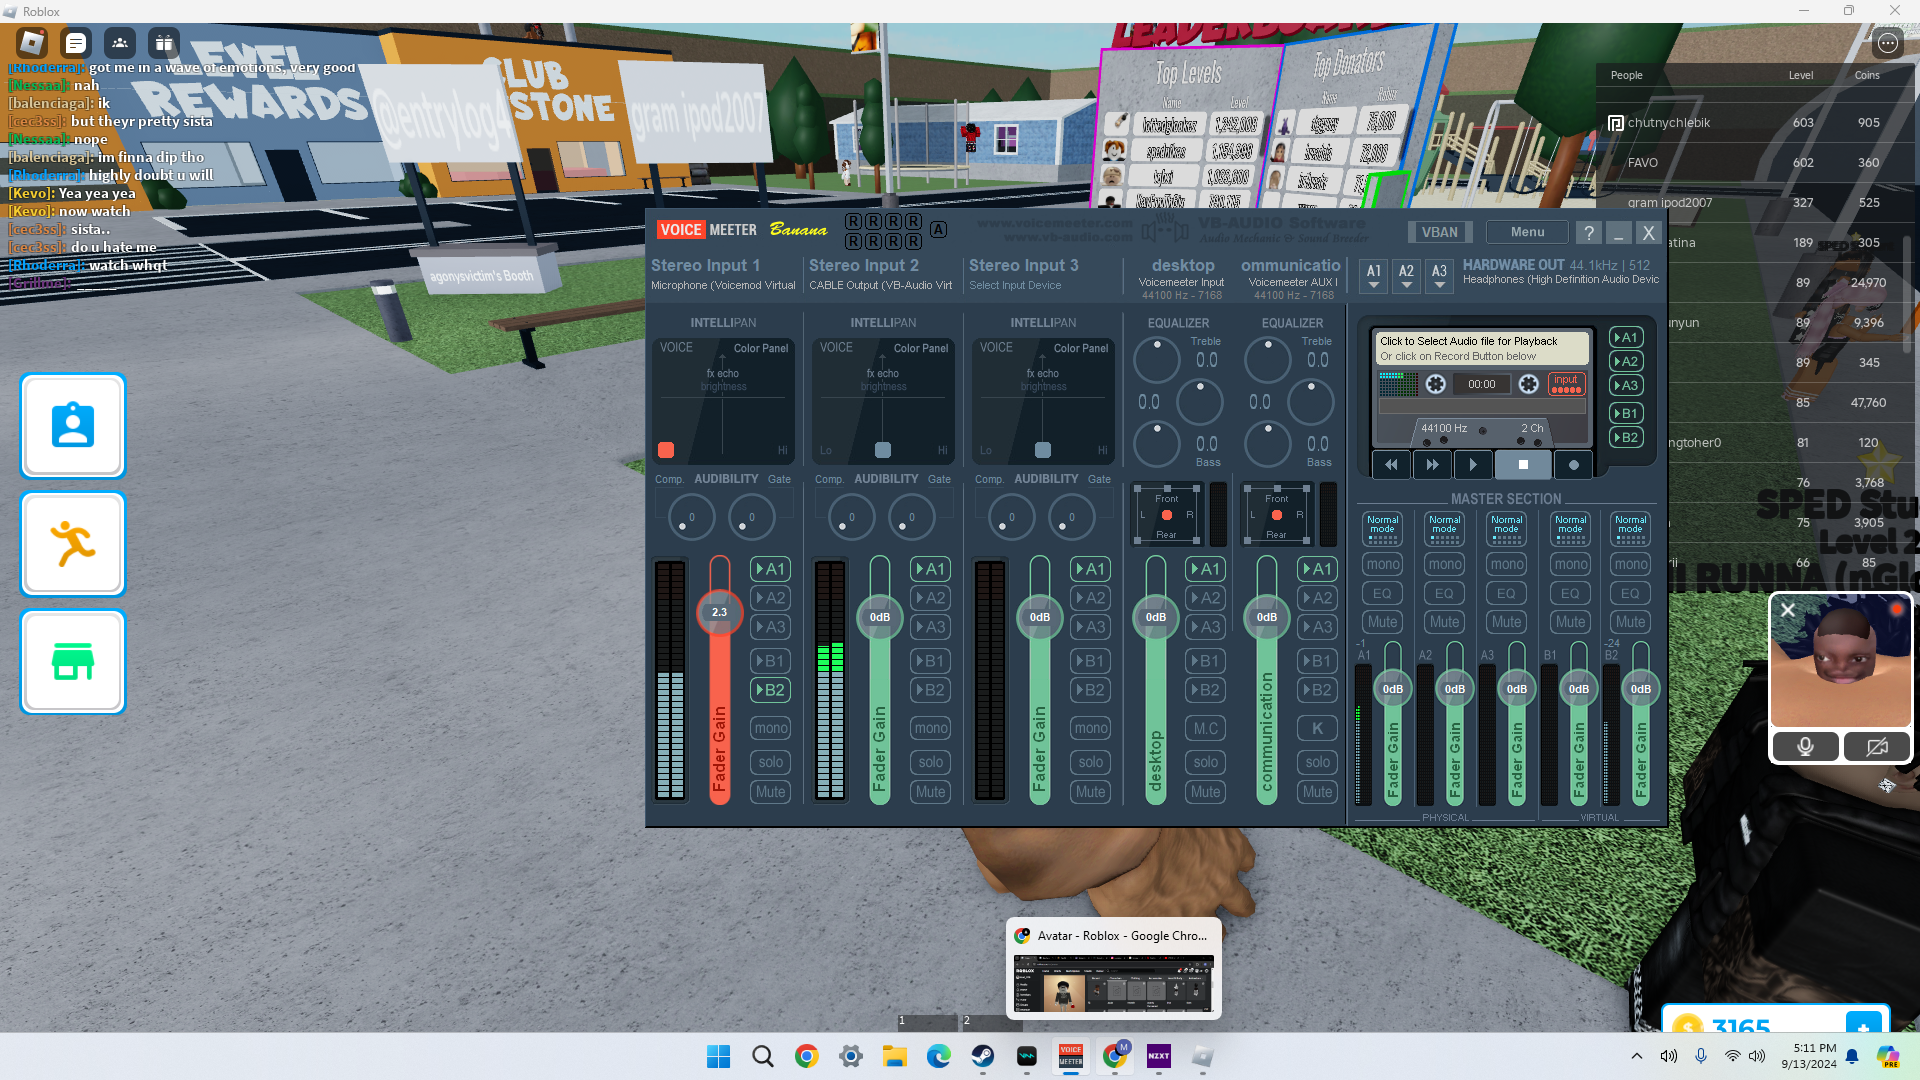The image size is (1920, 1080).
Task: Select hardware output A2 device dropdown
Action: 1406,276
